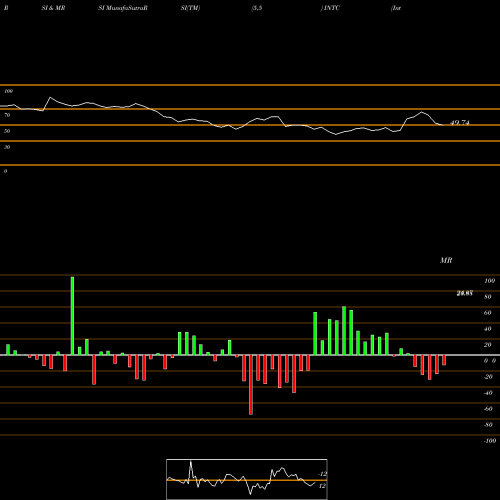This screenshot has width=500, height=500.
Task: Click the INTC ticker symbol in header
Action: click(332, 8)
